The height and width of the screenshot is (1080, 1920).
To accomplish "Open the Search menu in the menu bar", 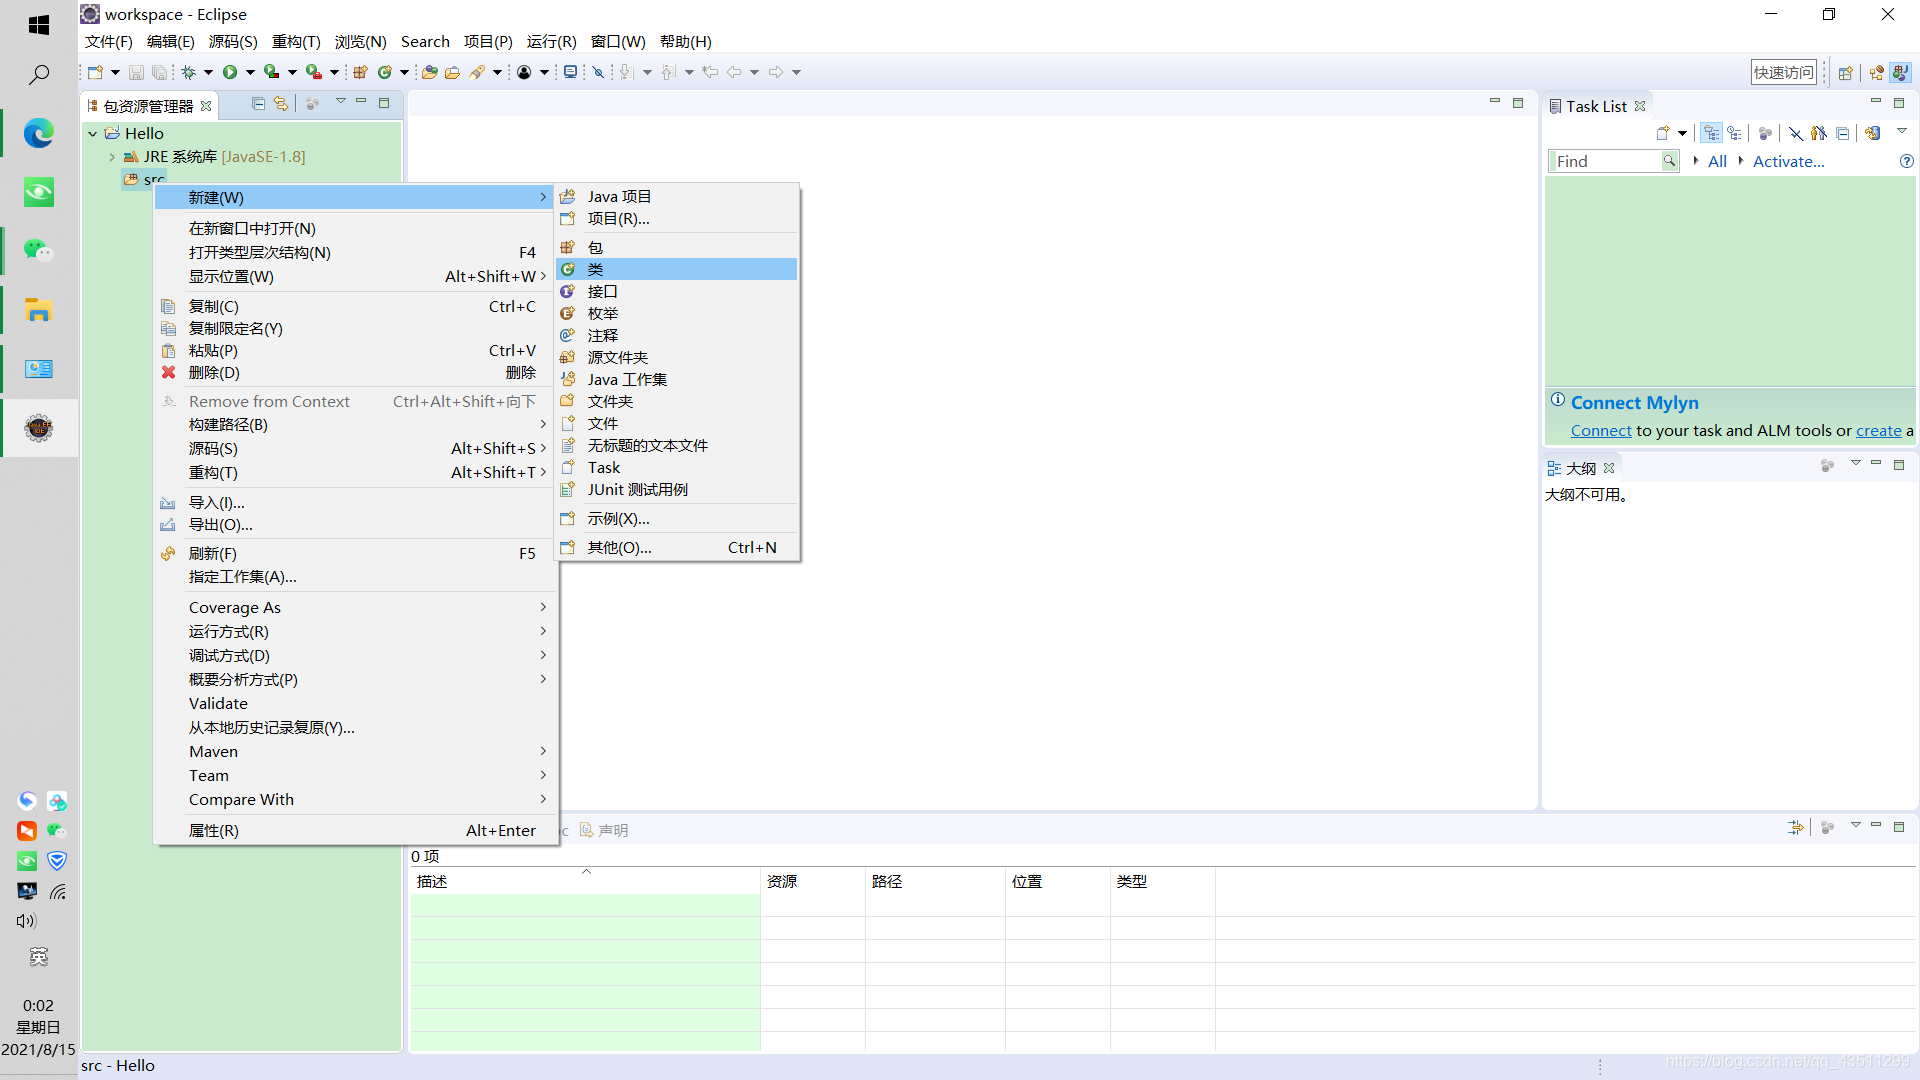I will (425, 41).
